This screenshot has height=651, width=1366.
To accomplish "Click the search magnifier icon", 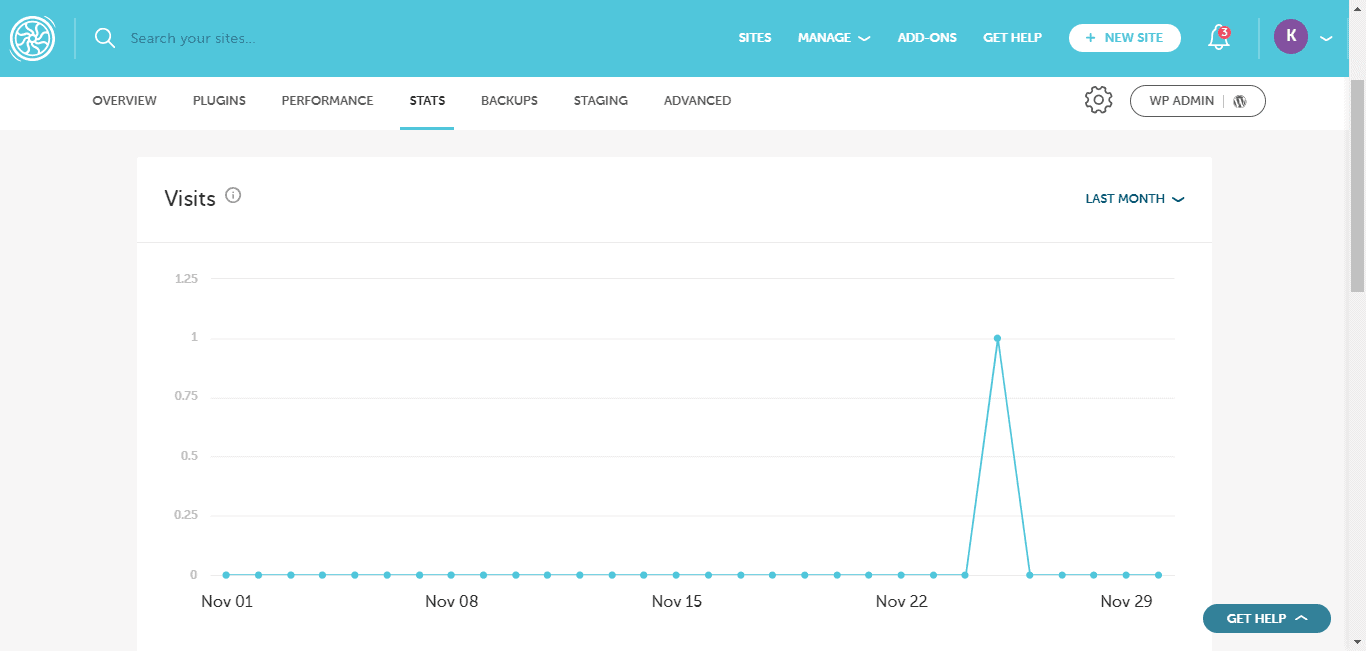I will [x=105, y=38].
